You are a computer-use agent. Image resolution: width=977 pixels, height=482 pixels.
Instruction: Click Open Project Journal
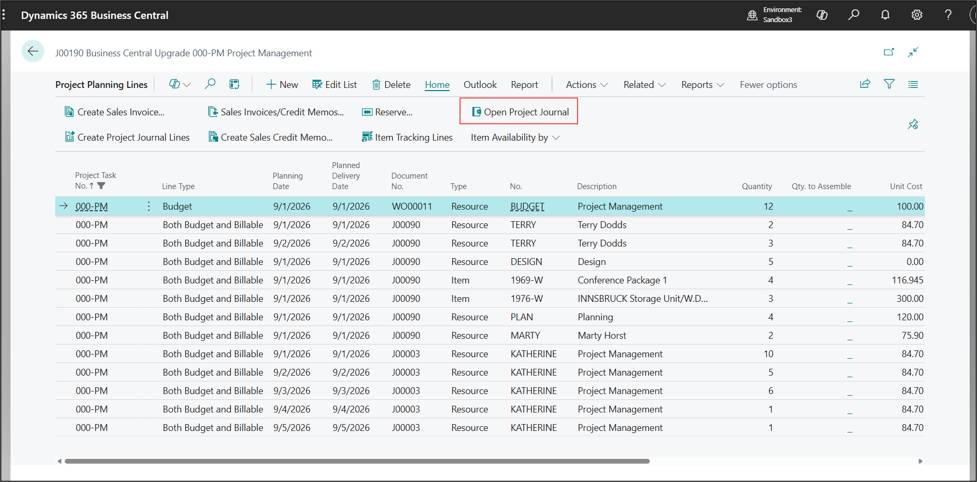[x=520, y=112]
